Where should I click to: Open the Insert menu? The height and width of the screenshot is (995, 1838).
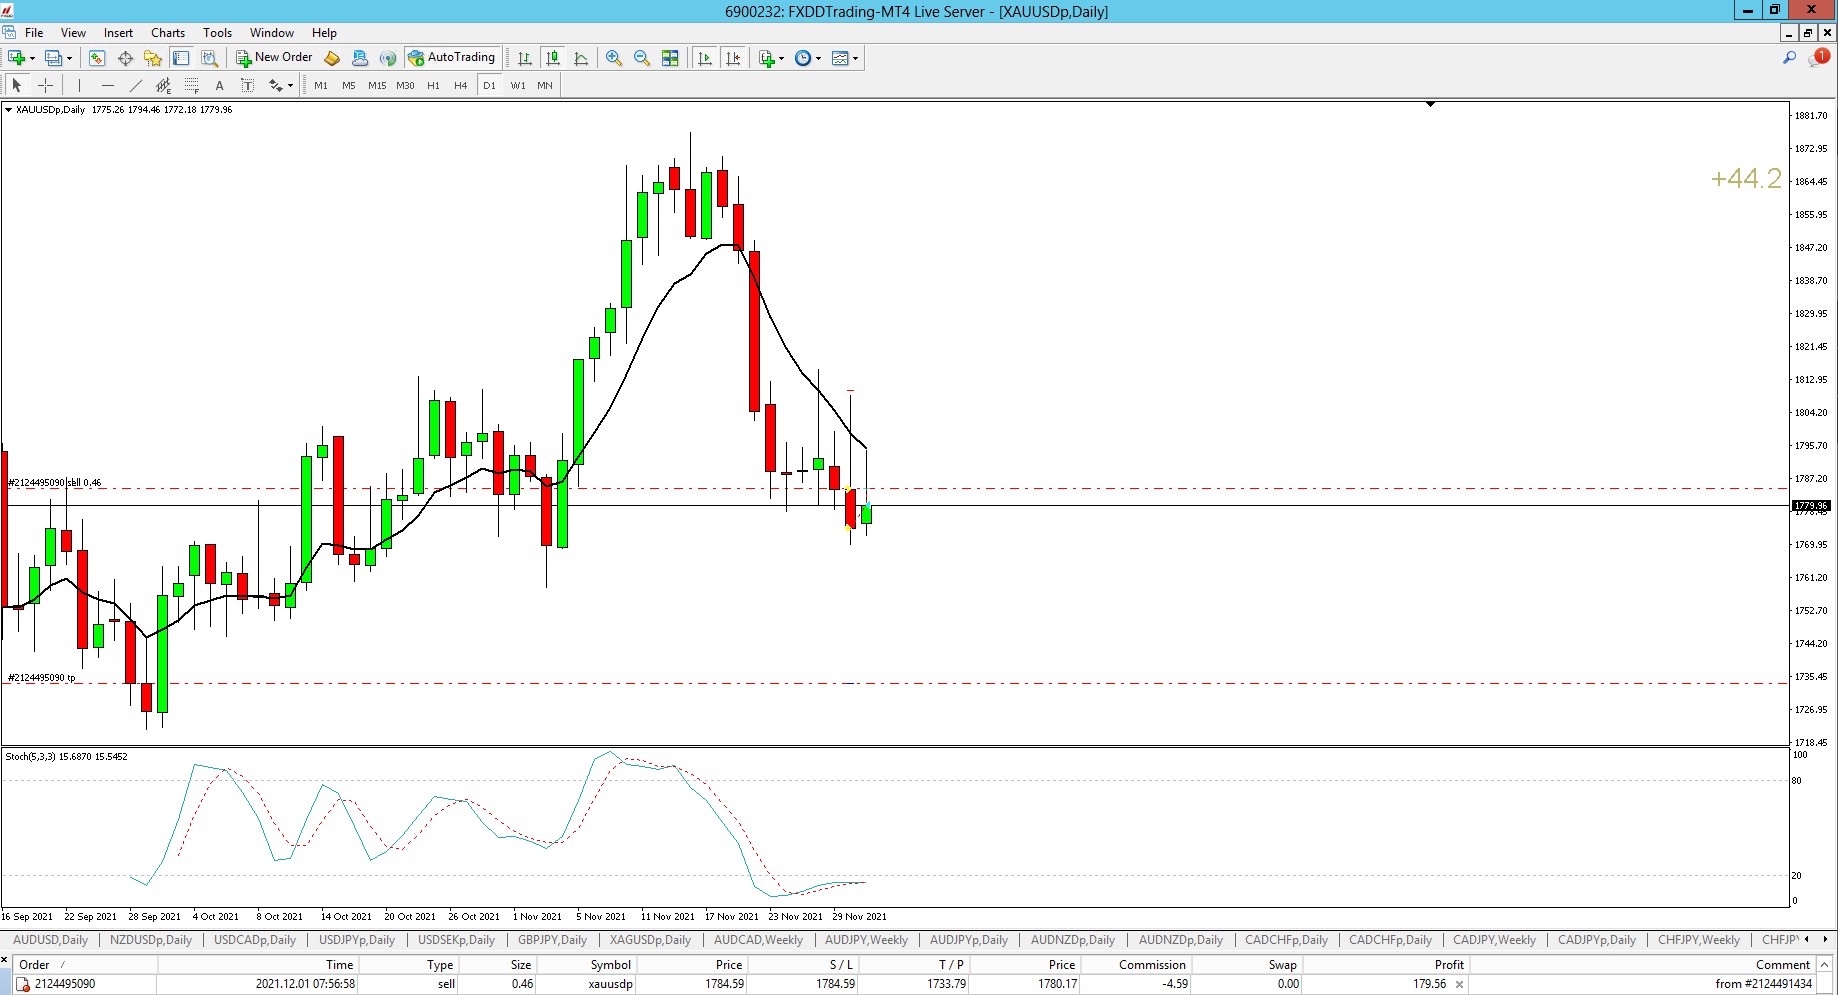click(x=118, y=33)
